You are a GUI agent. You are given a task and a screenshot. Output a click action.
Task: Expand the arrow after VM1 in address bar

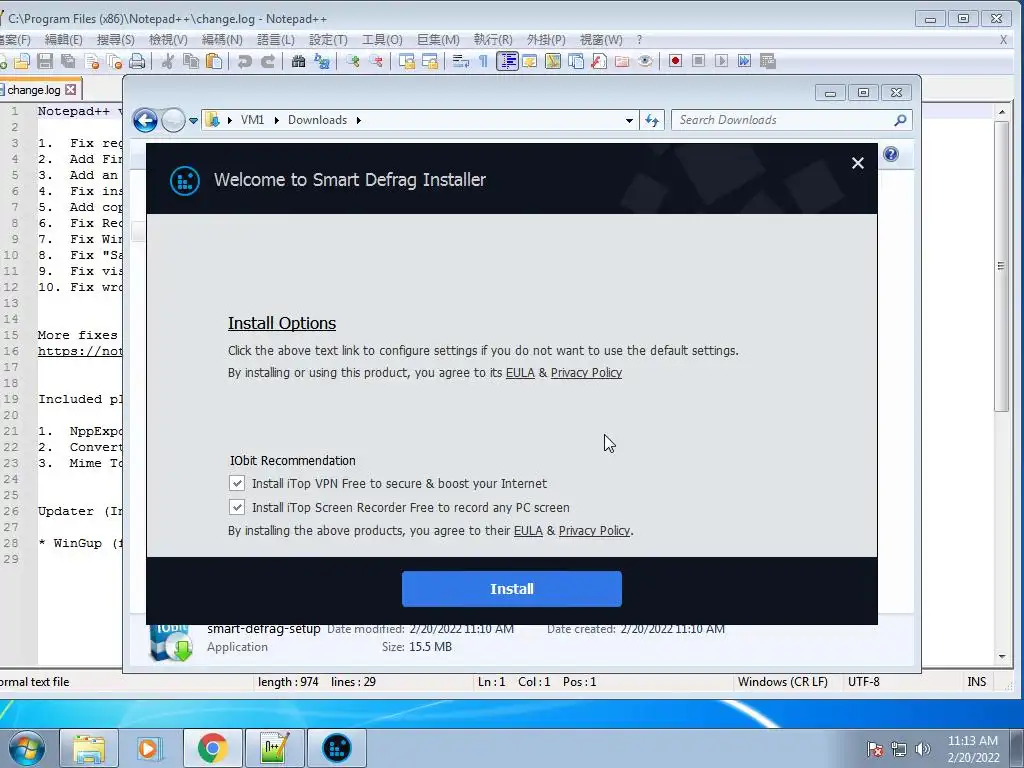click(277, 121)
